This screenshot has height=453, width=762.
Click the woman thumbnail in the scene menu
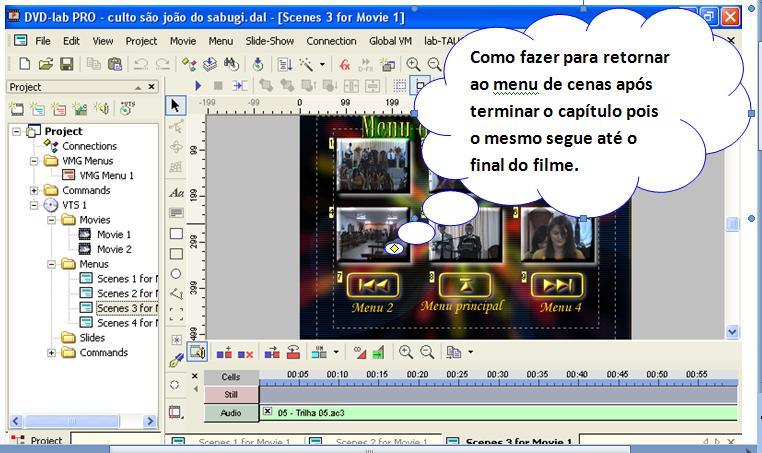pos(557,235)
